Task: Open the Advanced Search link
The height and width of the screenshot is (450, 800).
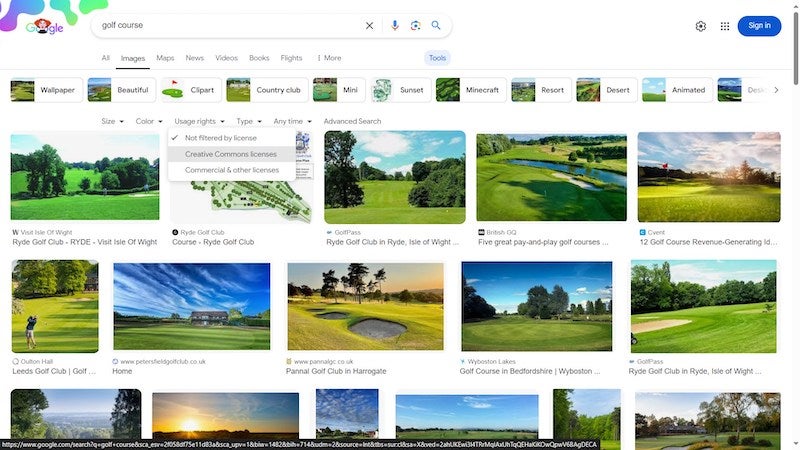Action: coord(352,121)
